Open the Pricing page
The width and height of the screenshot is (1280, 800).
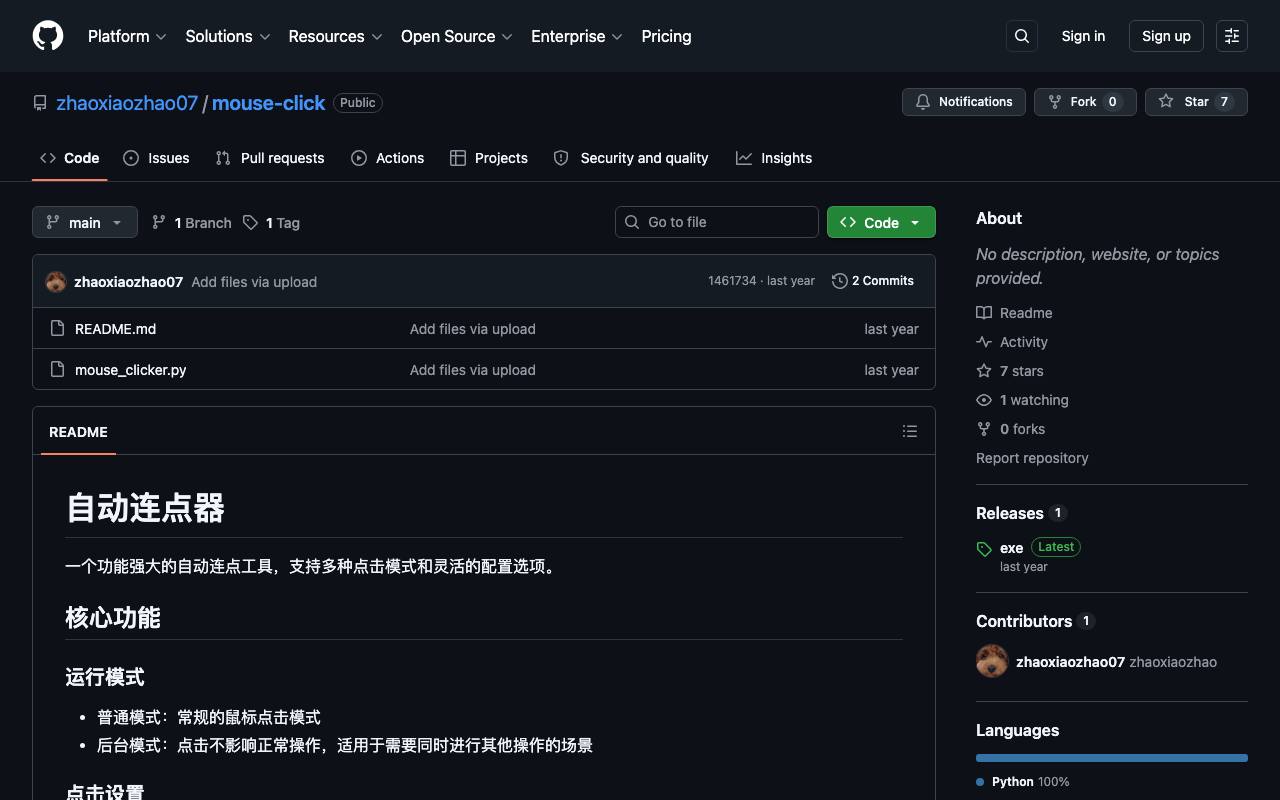click(x=666, y=36)
